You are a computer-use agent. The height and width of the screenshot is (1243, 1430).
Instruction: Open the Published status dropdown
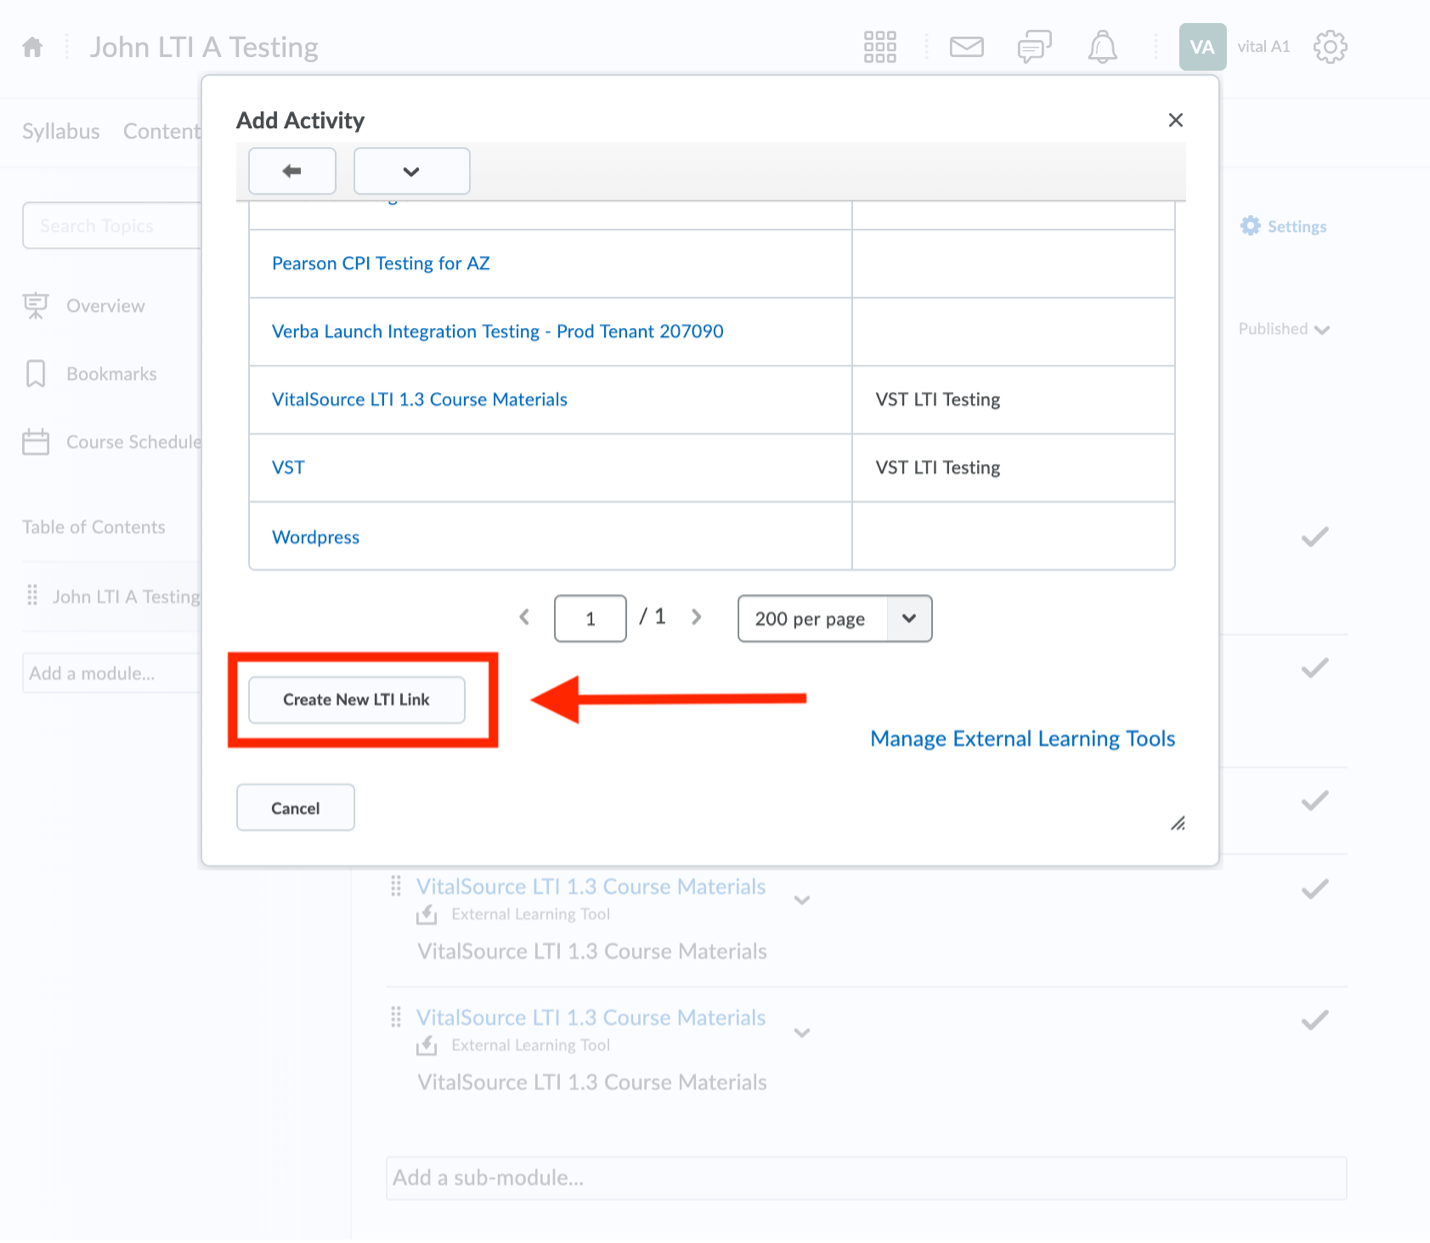[1284, 329]
